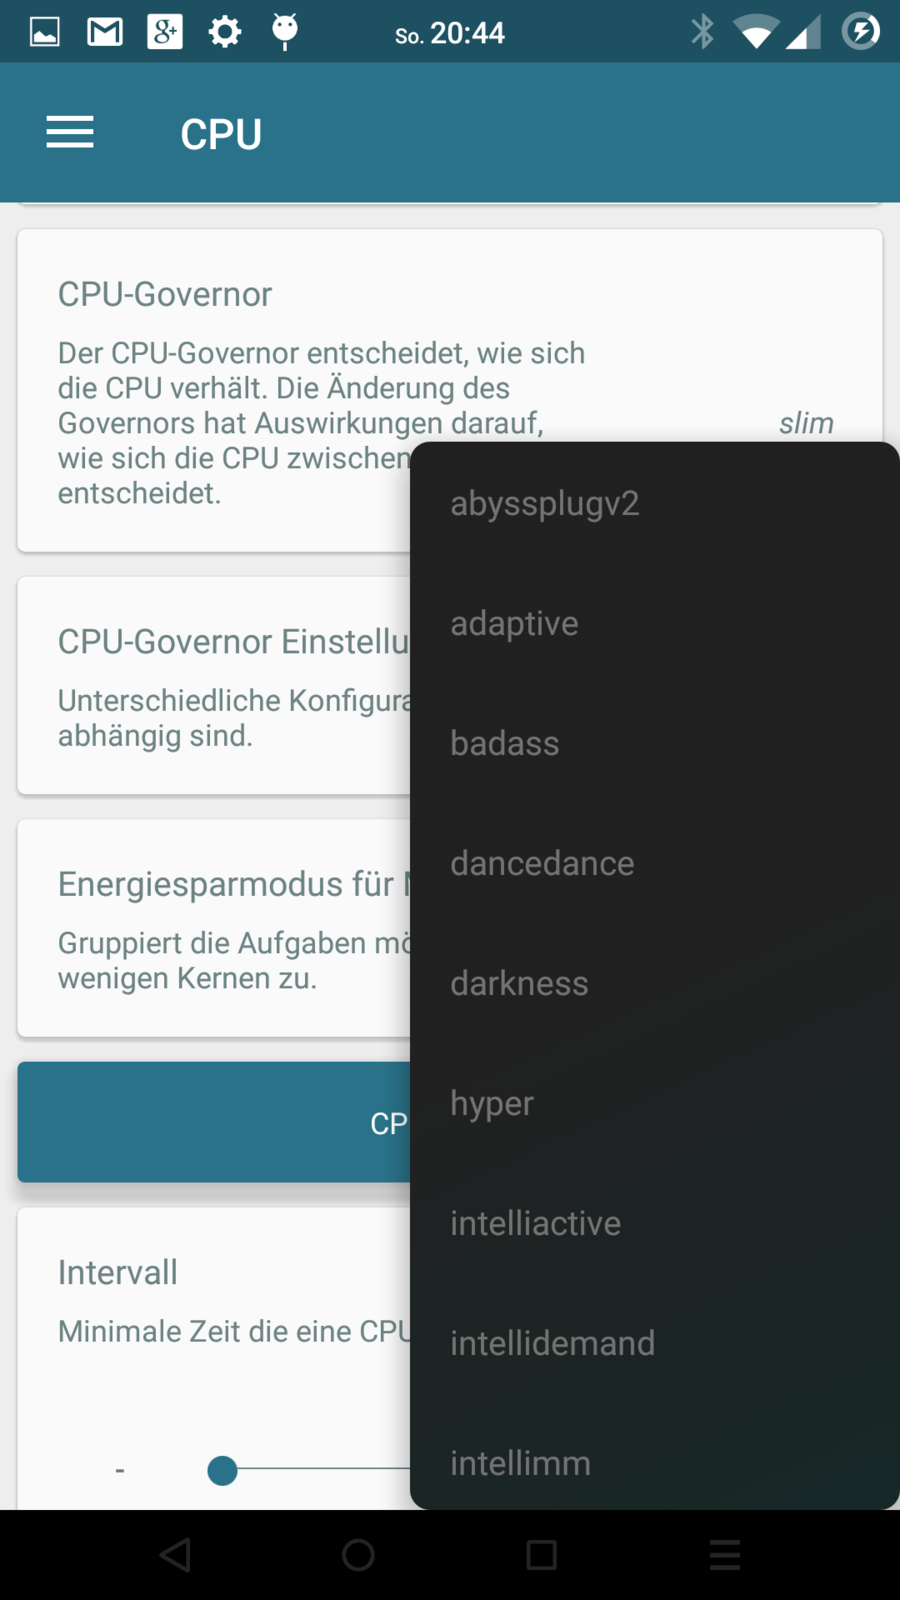
Task: Pick the intelliactive governor
Action: pos(536,1223)
